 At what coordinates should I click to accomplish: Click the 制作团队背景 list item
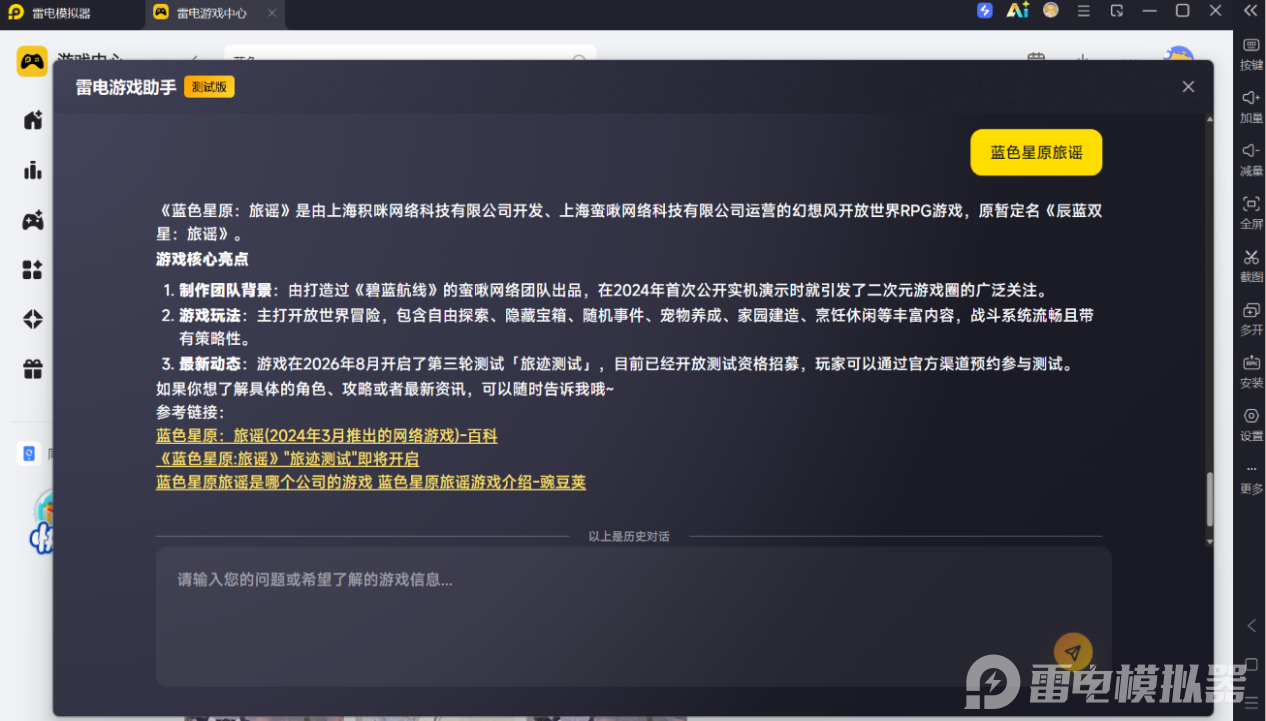point(611,291)
